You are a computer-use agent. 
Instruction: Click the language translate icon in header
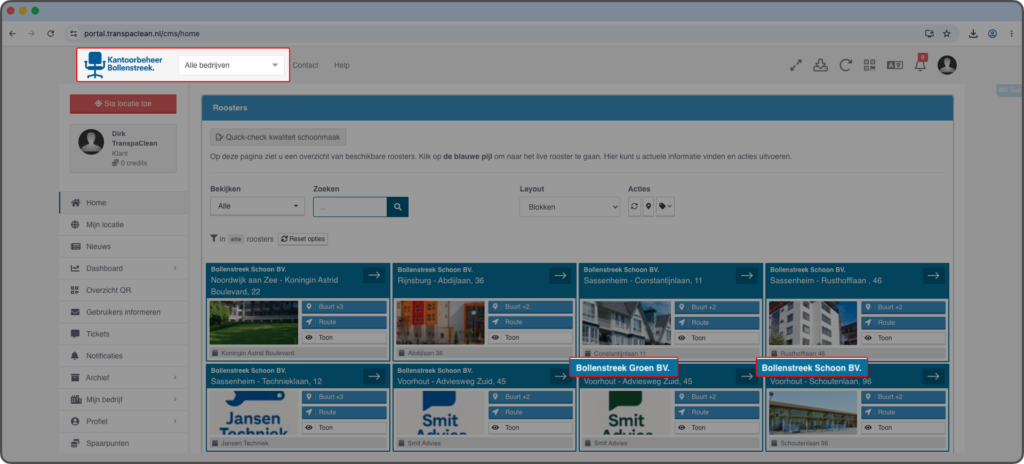click(894, 65)
